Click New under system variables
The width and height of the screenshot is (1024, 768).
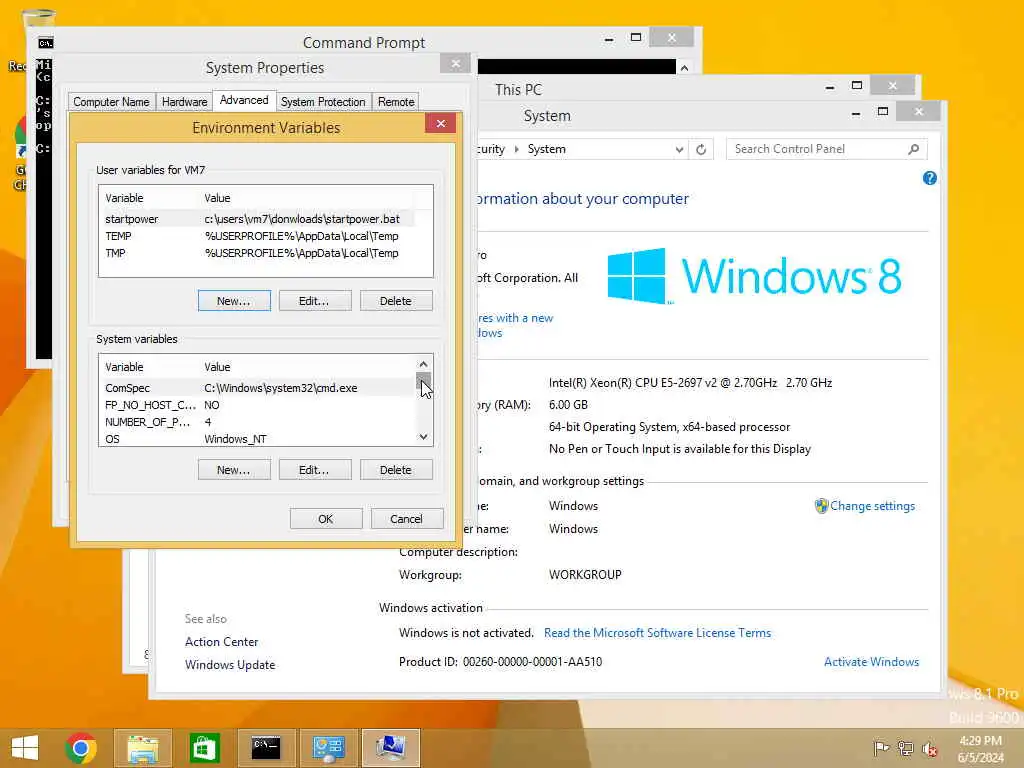tap(234, 470)
